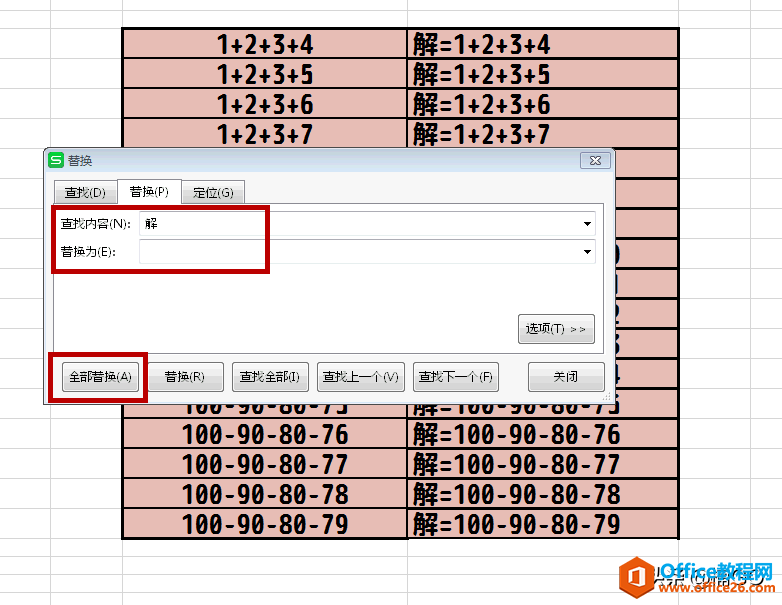Viewport: 782px width, 605px height.
Task: Click the 查找下一个(F) button
Action: tap(456, 377)
